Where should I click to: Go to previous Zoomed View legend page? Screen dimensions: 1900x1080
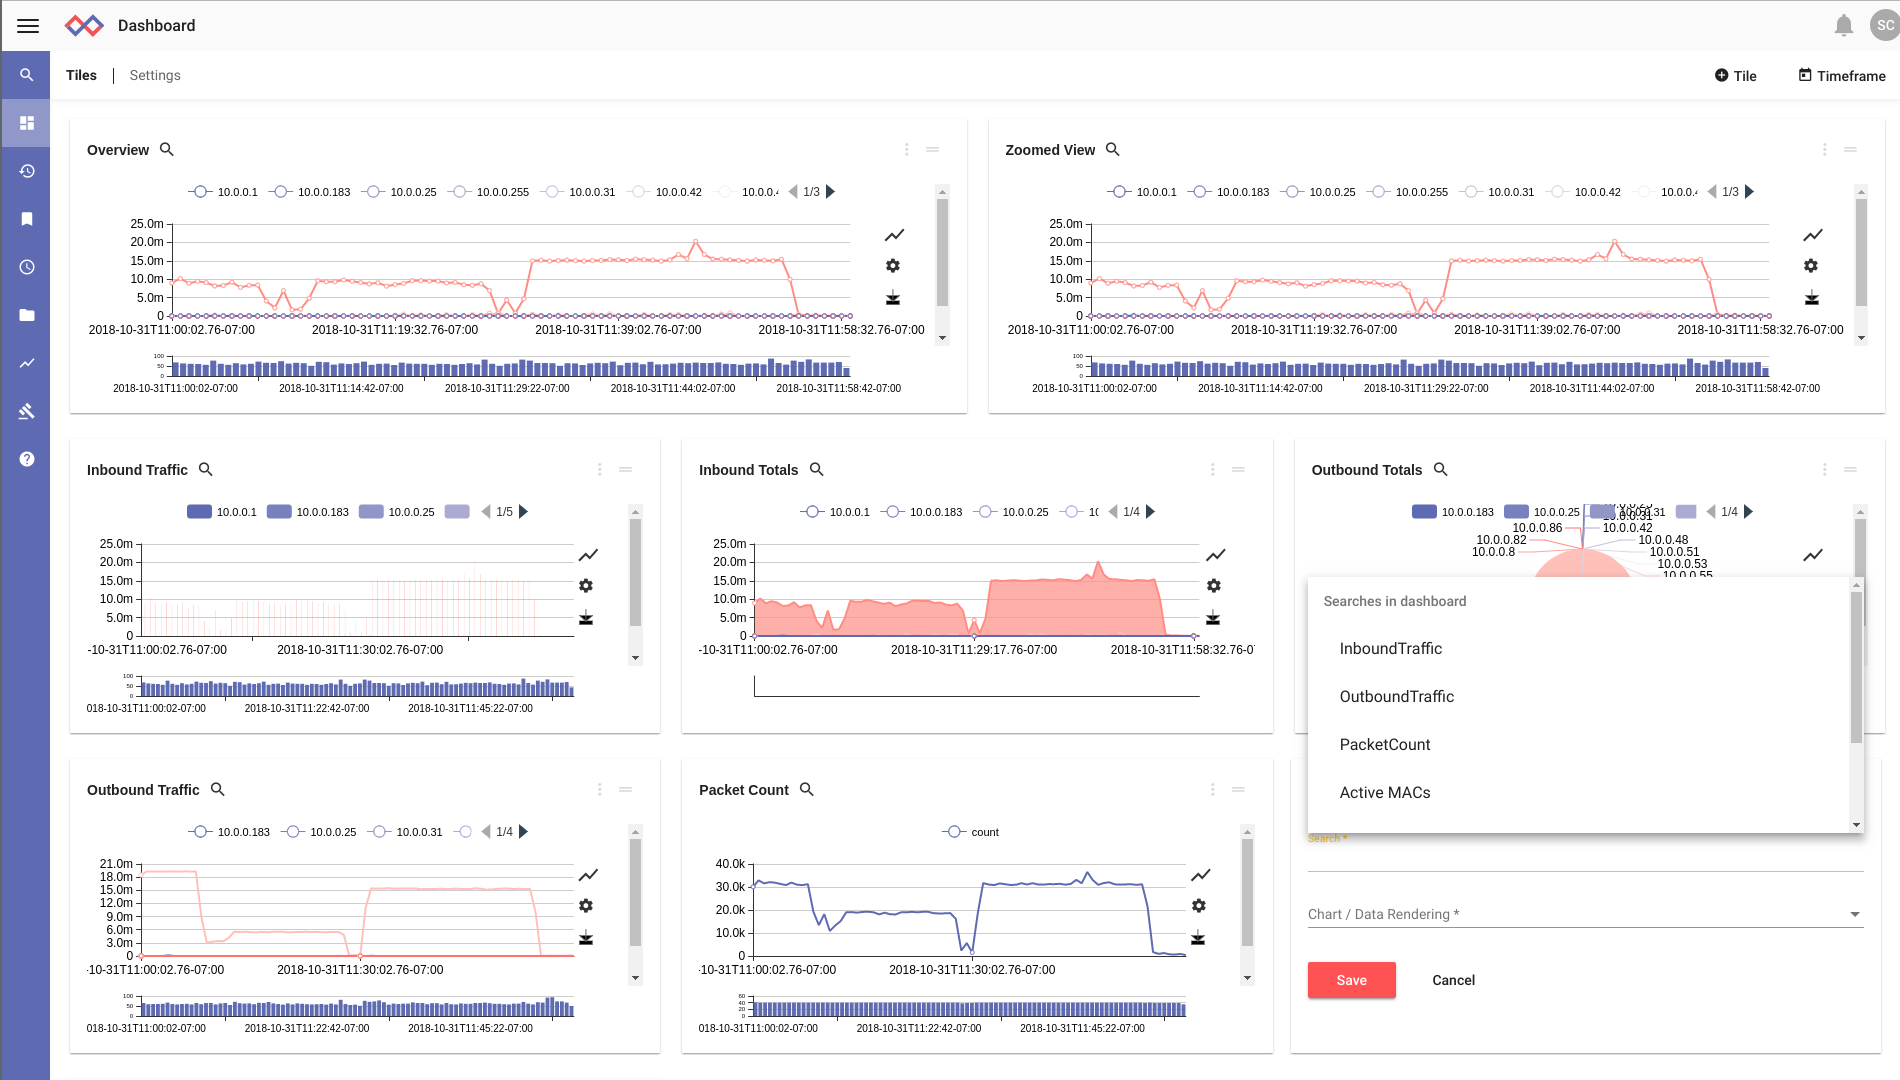tap(1712, 192)
